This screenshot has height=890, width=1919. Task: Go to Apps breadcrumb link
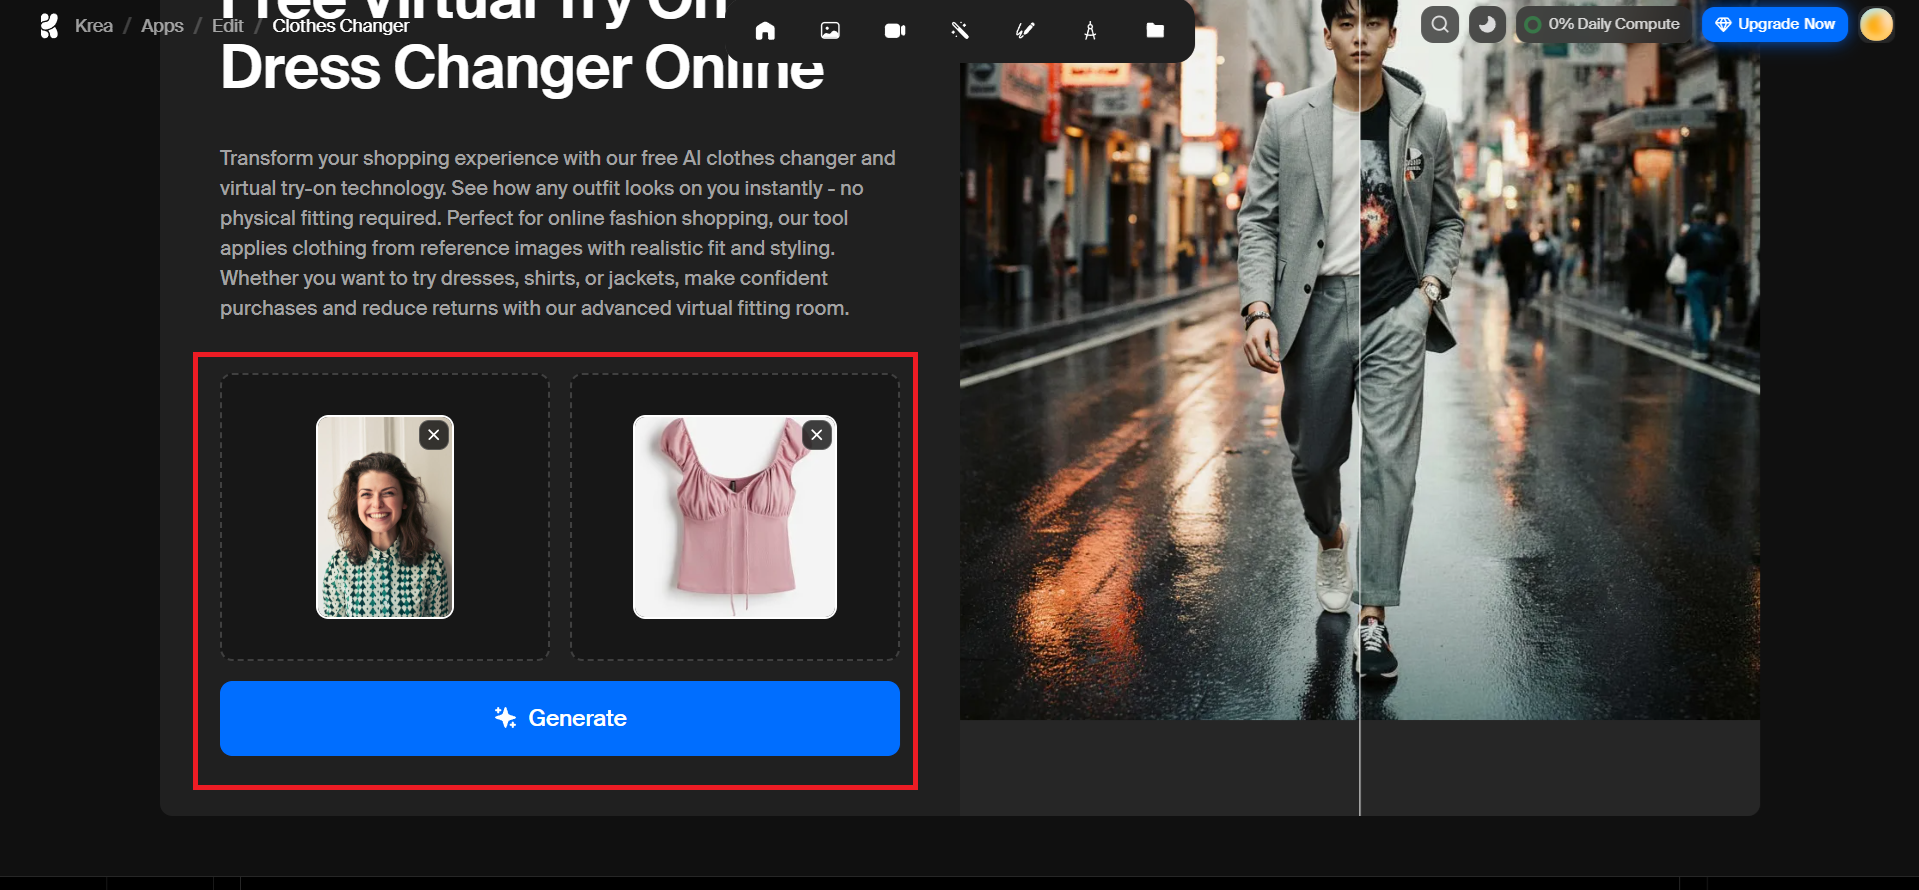pos(162,26)
